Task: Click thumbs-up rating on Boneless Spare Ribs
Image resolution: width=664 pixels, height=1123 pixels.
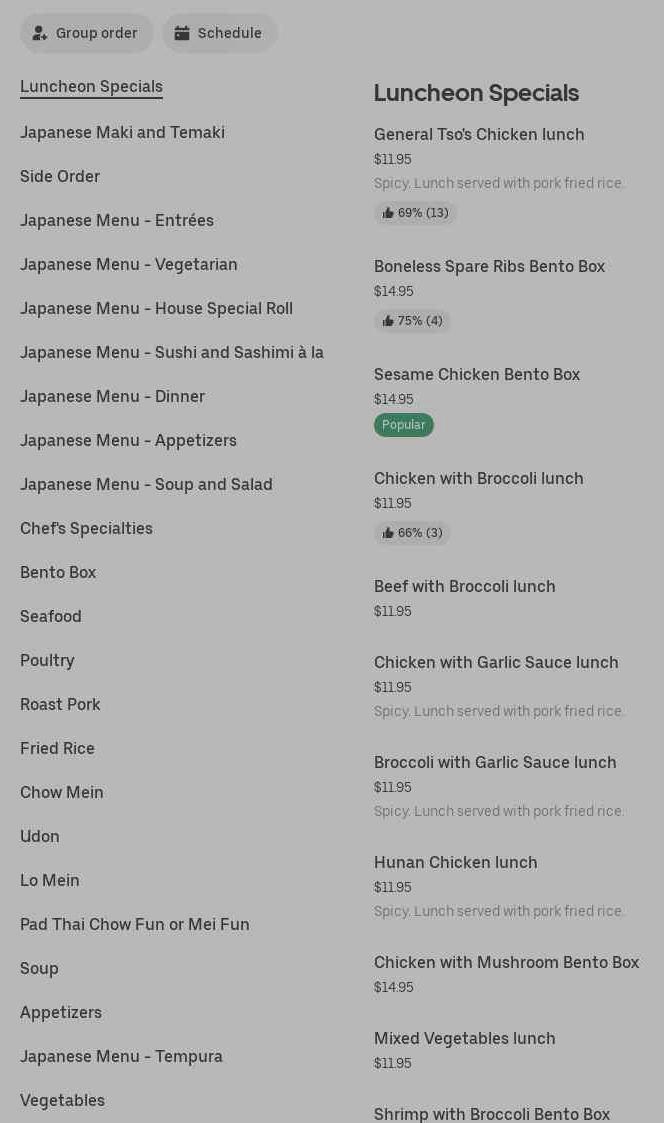Action: (x=412, y=321)
